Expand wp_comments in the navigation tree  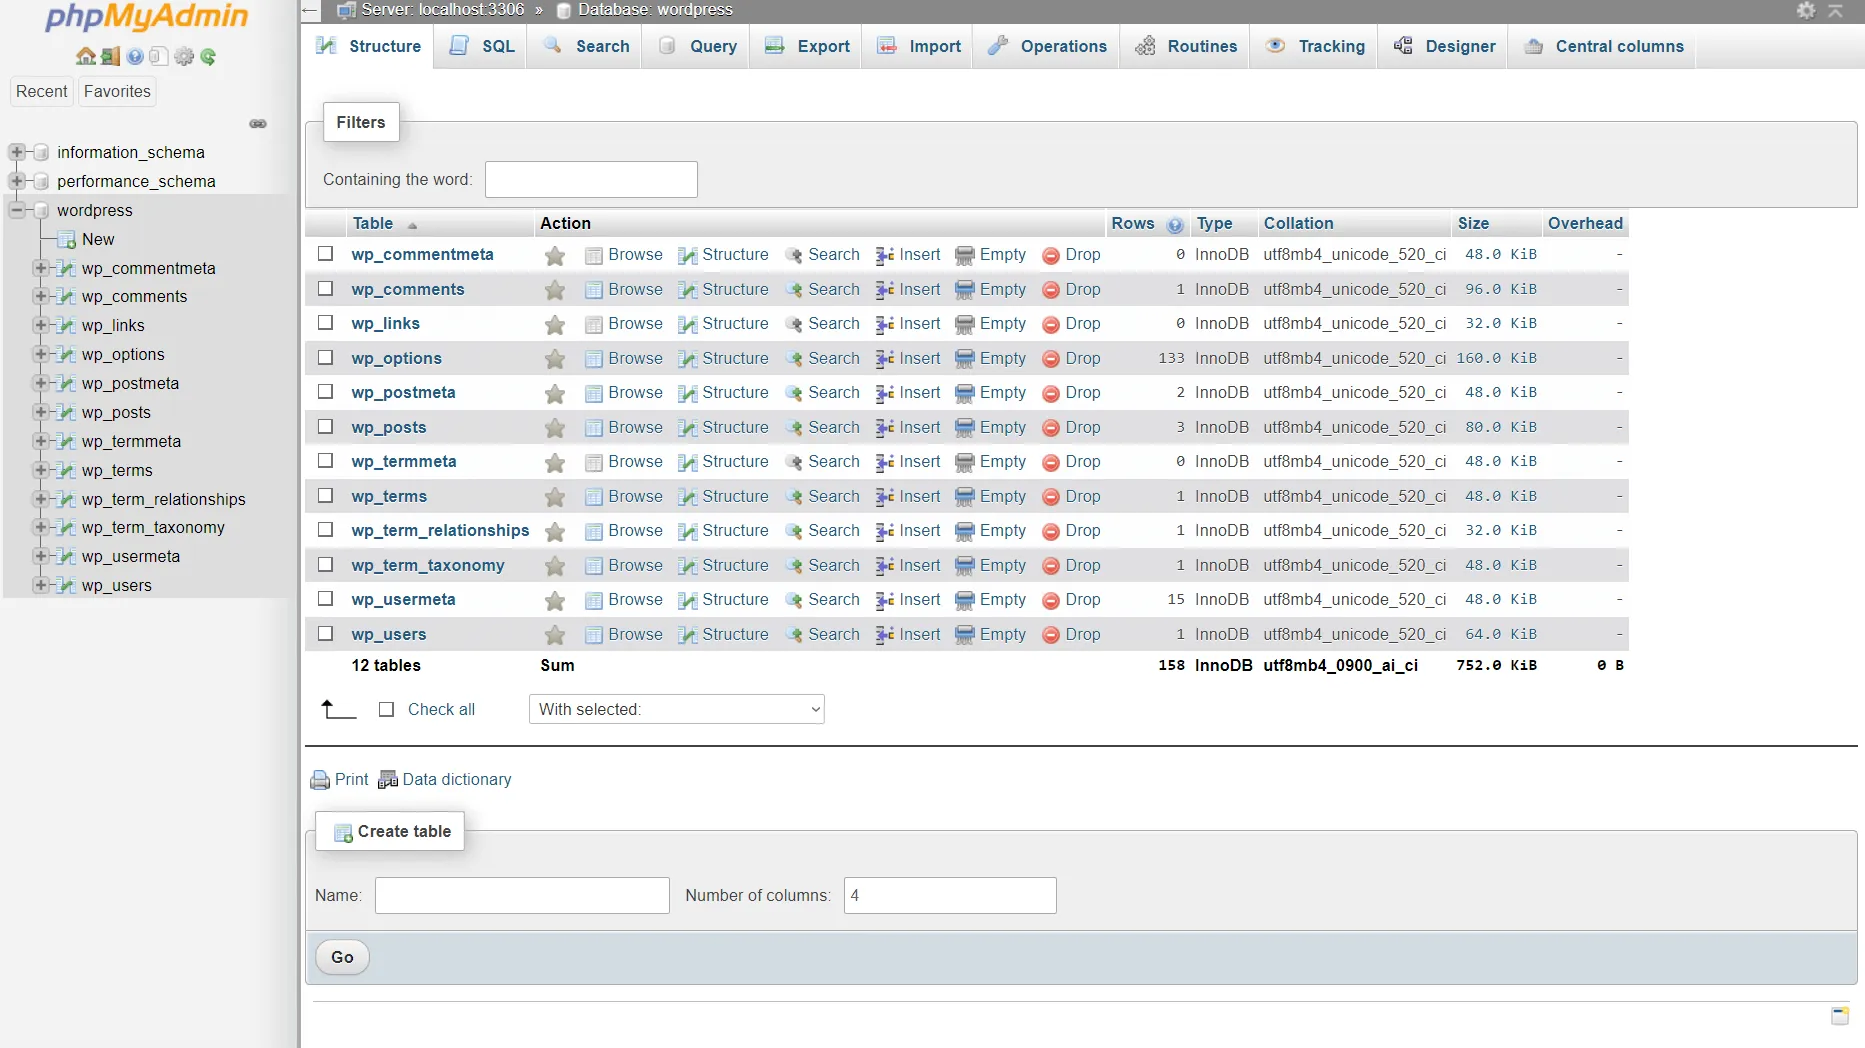(x=41, y=297)
